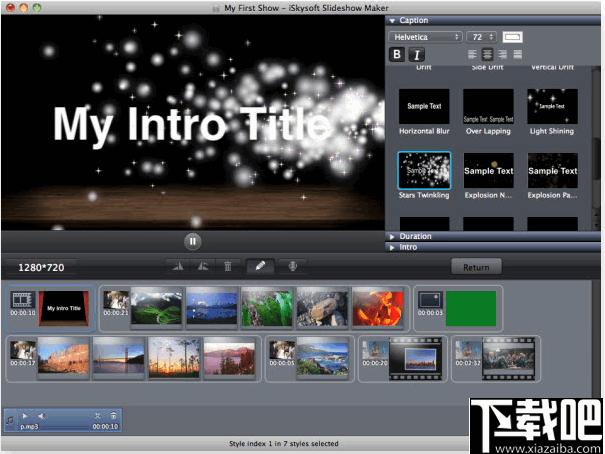This screenshot has height=454, width=605.
Task: Click the status text 'Style index 1 in 7 styles selected'
Action: tap(284, 444)
